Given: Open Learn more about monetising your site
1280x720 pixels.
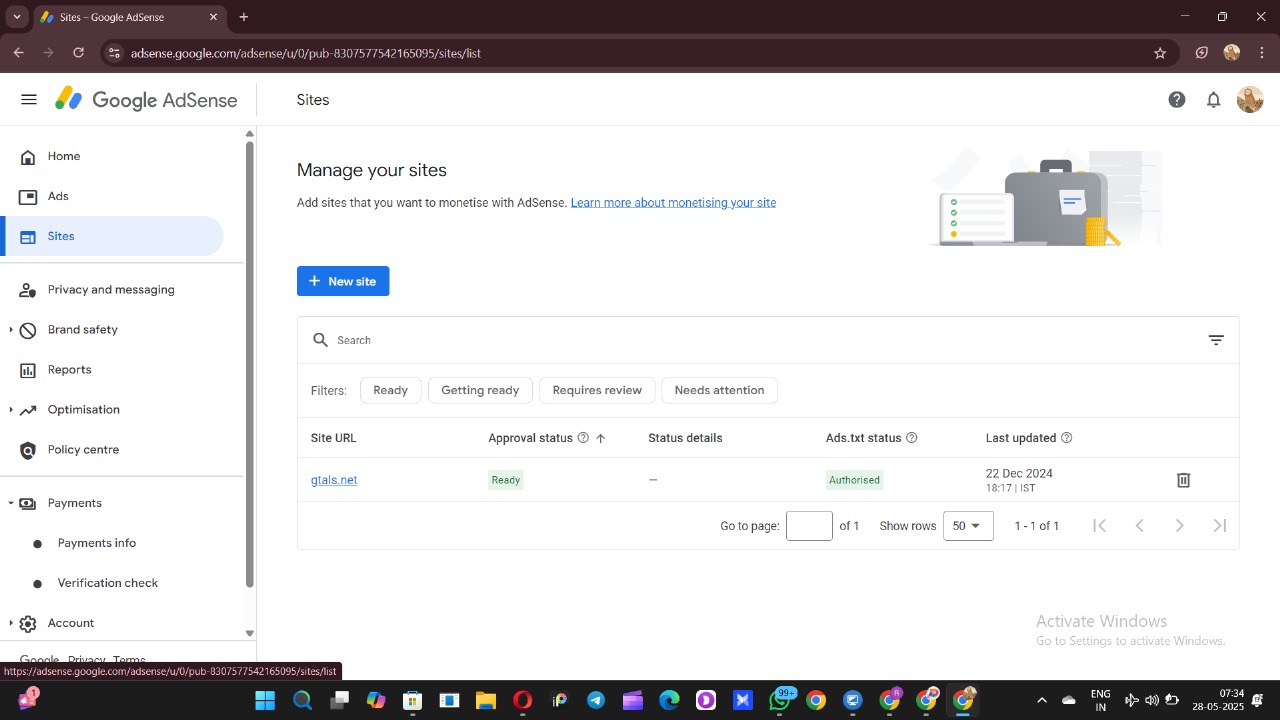Looking at the screenshot, I should 673,202.
